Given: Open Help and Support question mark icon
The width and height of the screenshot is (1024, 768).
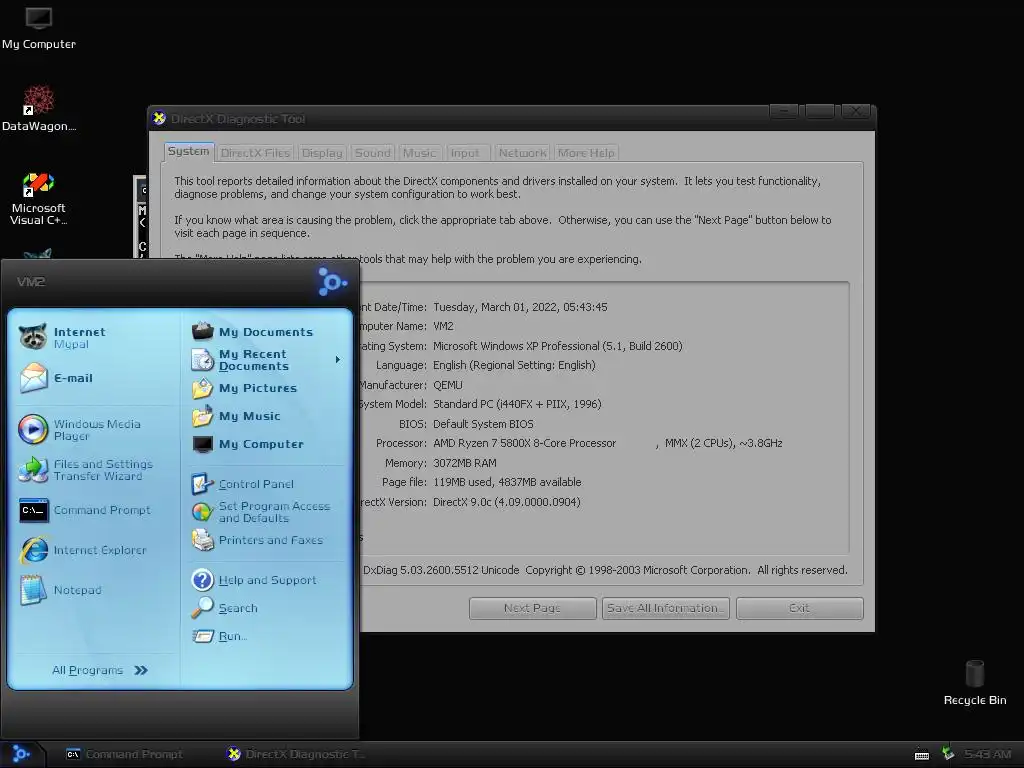Looking at the screenshot, I should click(202, 580).
